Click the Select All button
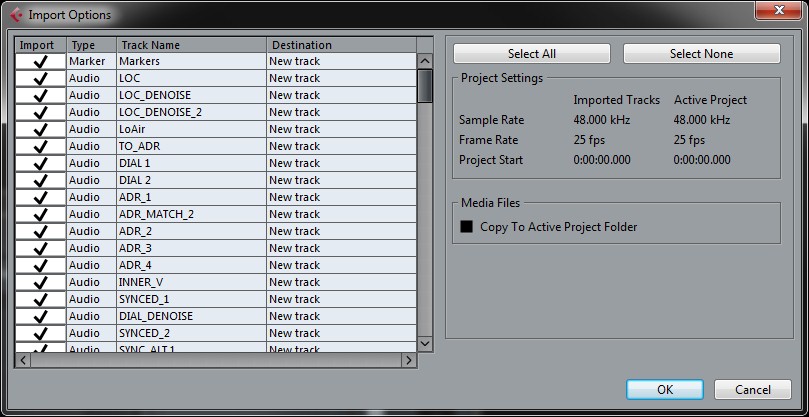This screenshot has width=809, height=417. click(532, 54)
